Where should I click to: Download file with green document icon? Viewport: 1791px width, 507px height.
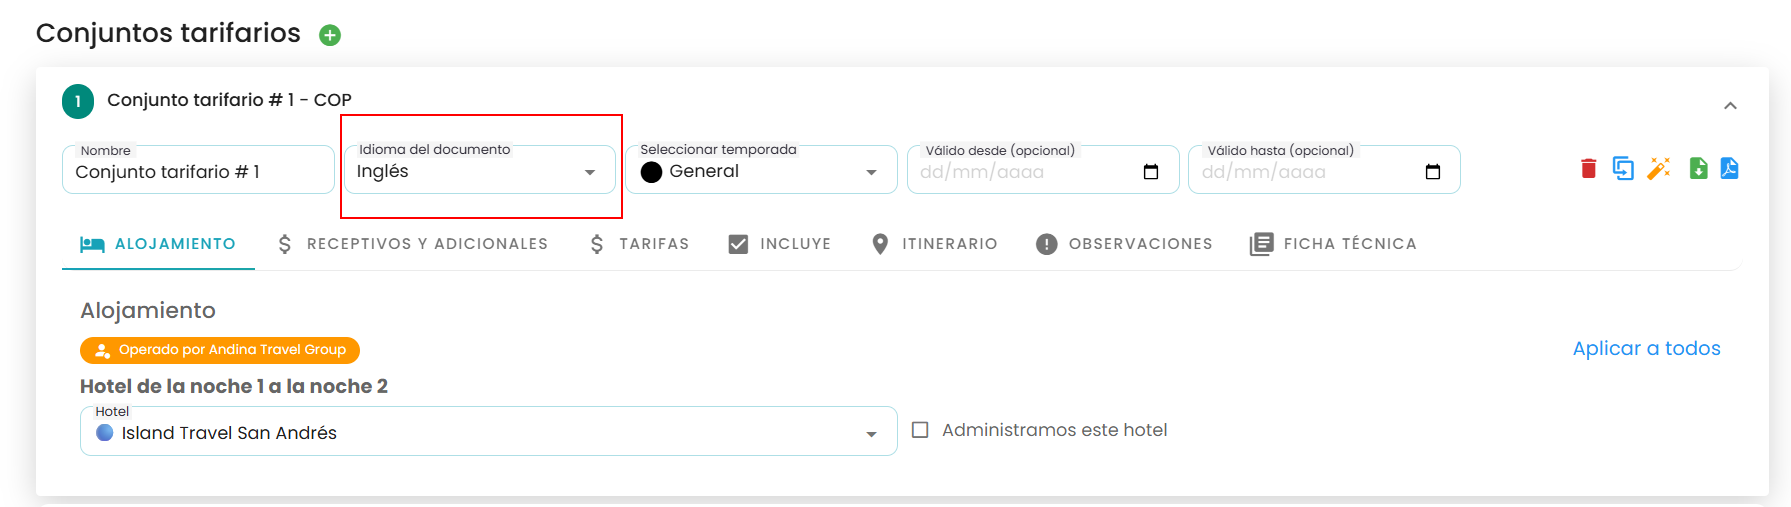point(1698,168)
